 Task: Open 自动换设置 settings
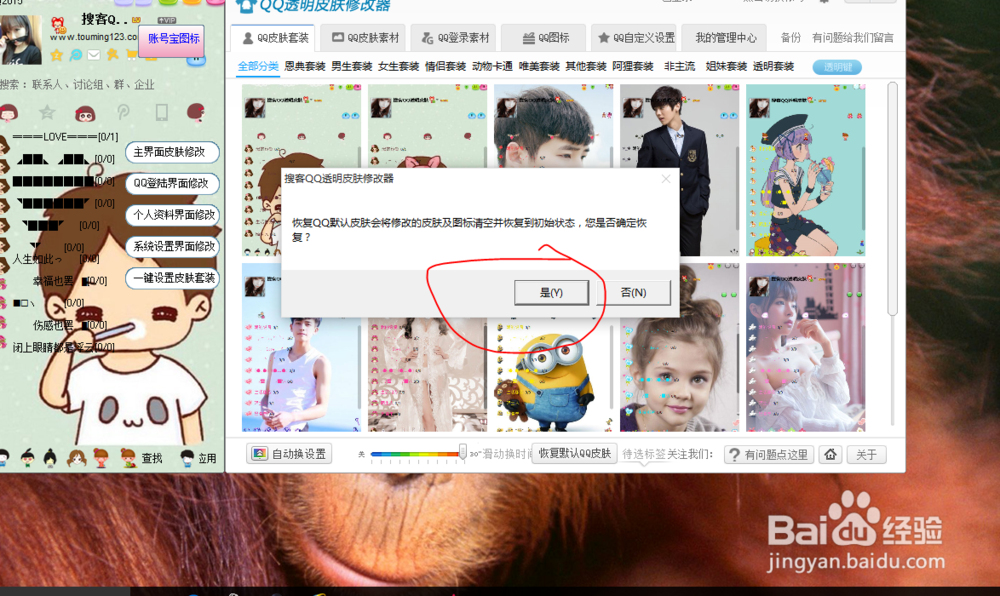tap(289, 454)
